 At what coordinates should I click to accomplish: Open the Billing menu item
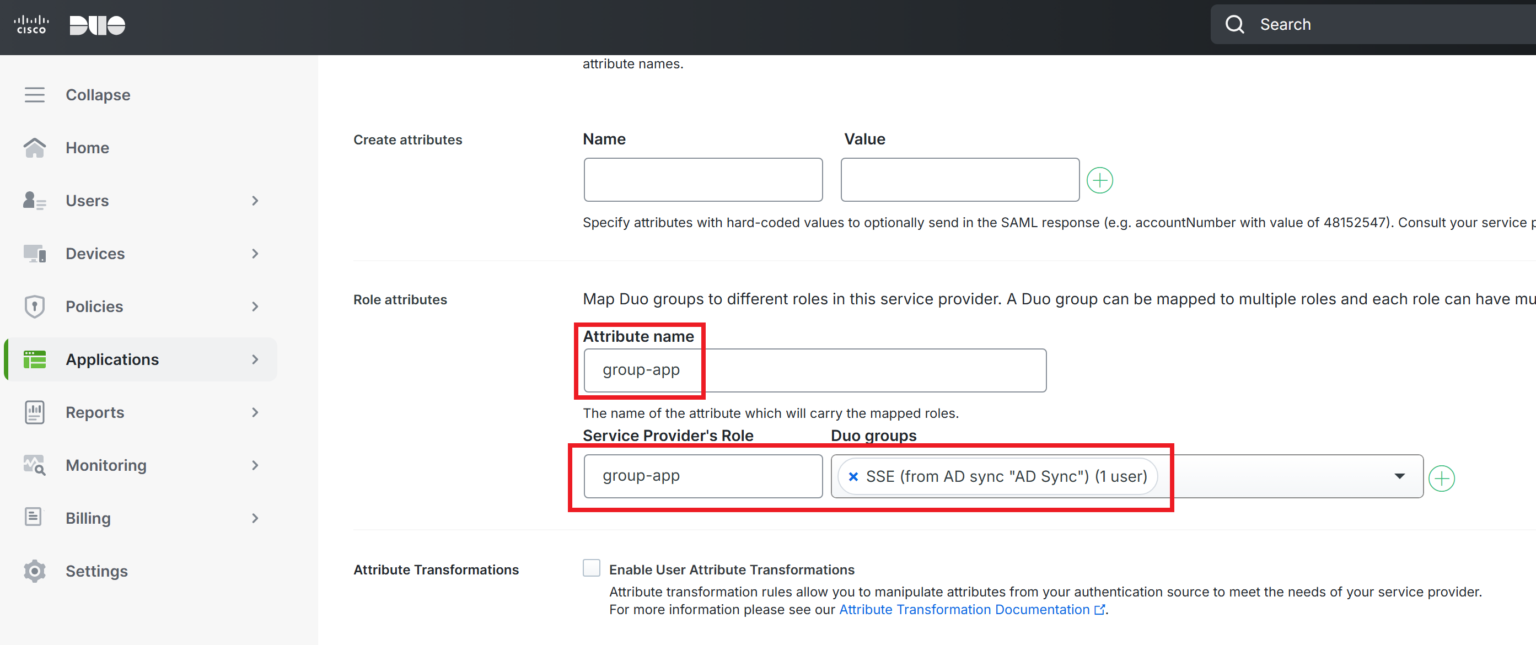(x=88, y=518)
